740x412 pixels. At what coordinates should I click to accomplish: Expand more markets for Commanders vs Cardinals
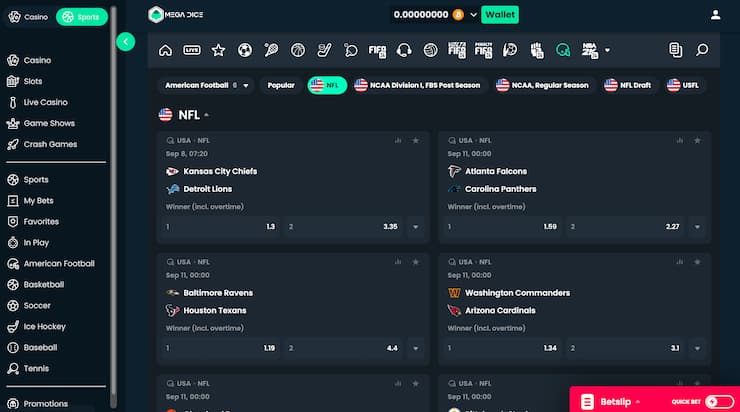coord(697,348)
